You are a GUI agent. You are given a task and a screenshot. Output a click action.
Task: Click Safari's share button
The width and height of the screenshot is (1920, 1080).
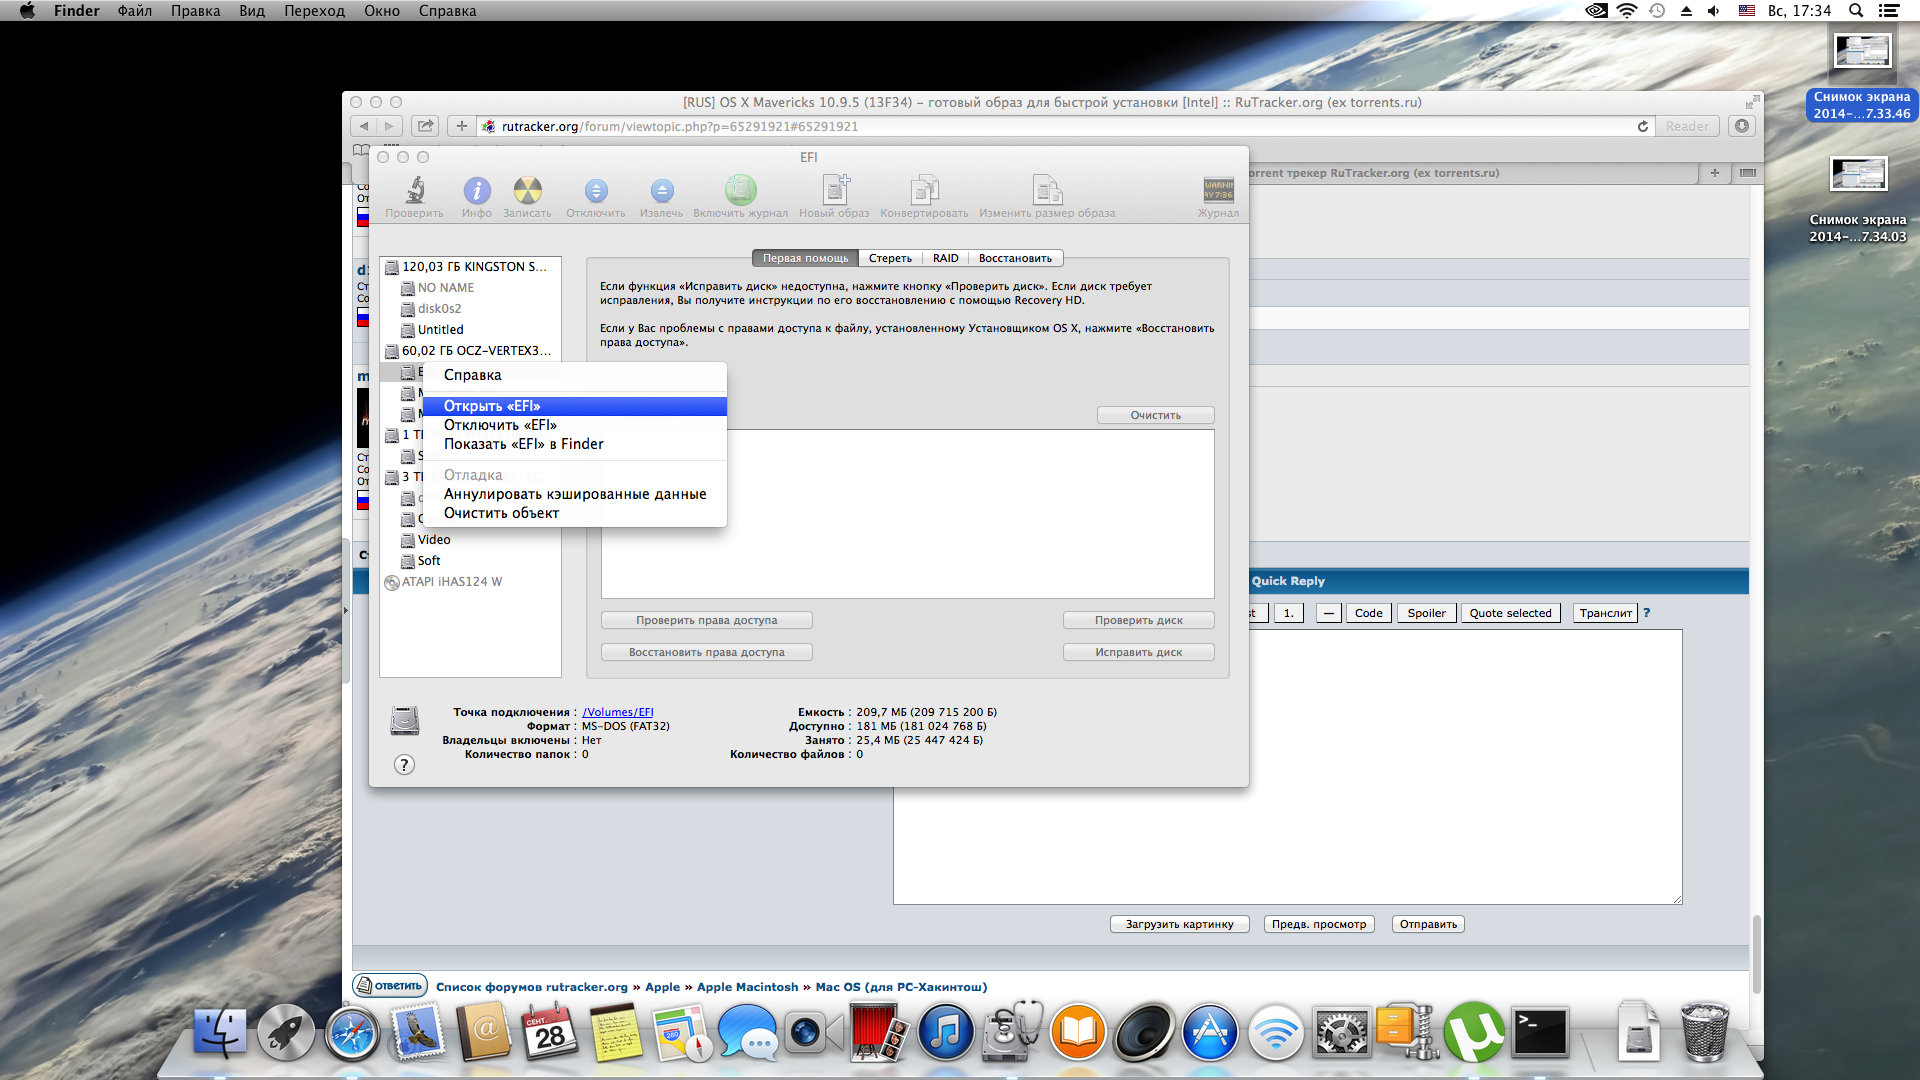(x=426, y=126)
